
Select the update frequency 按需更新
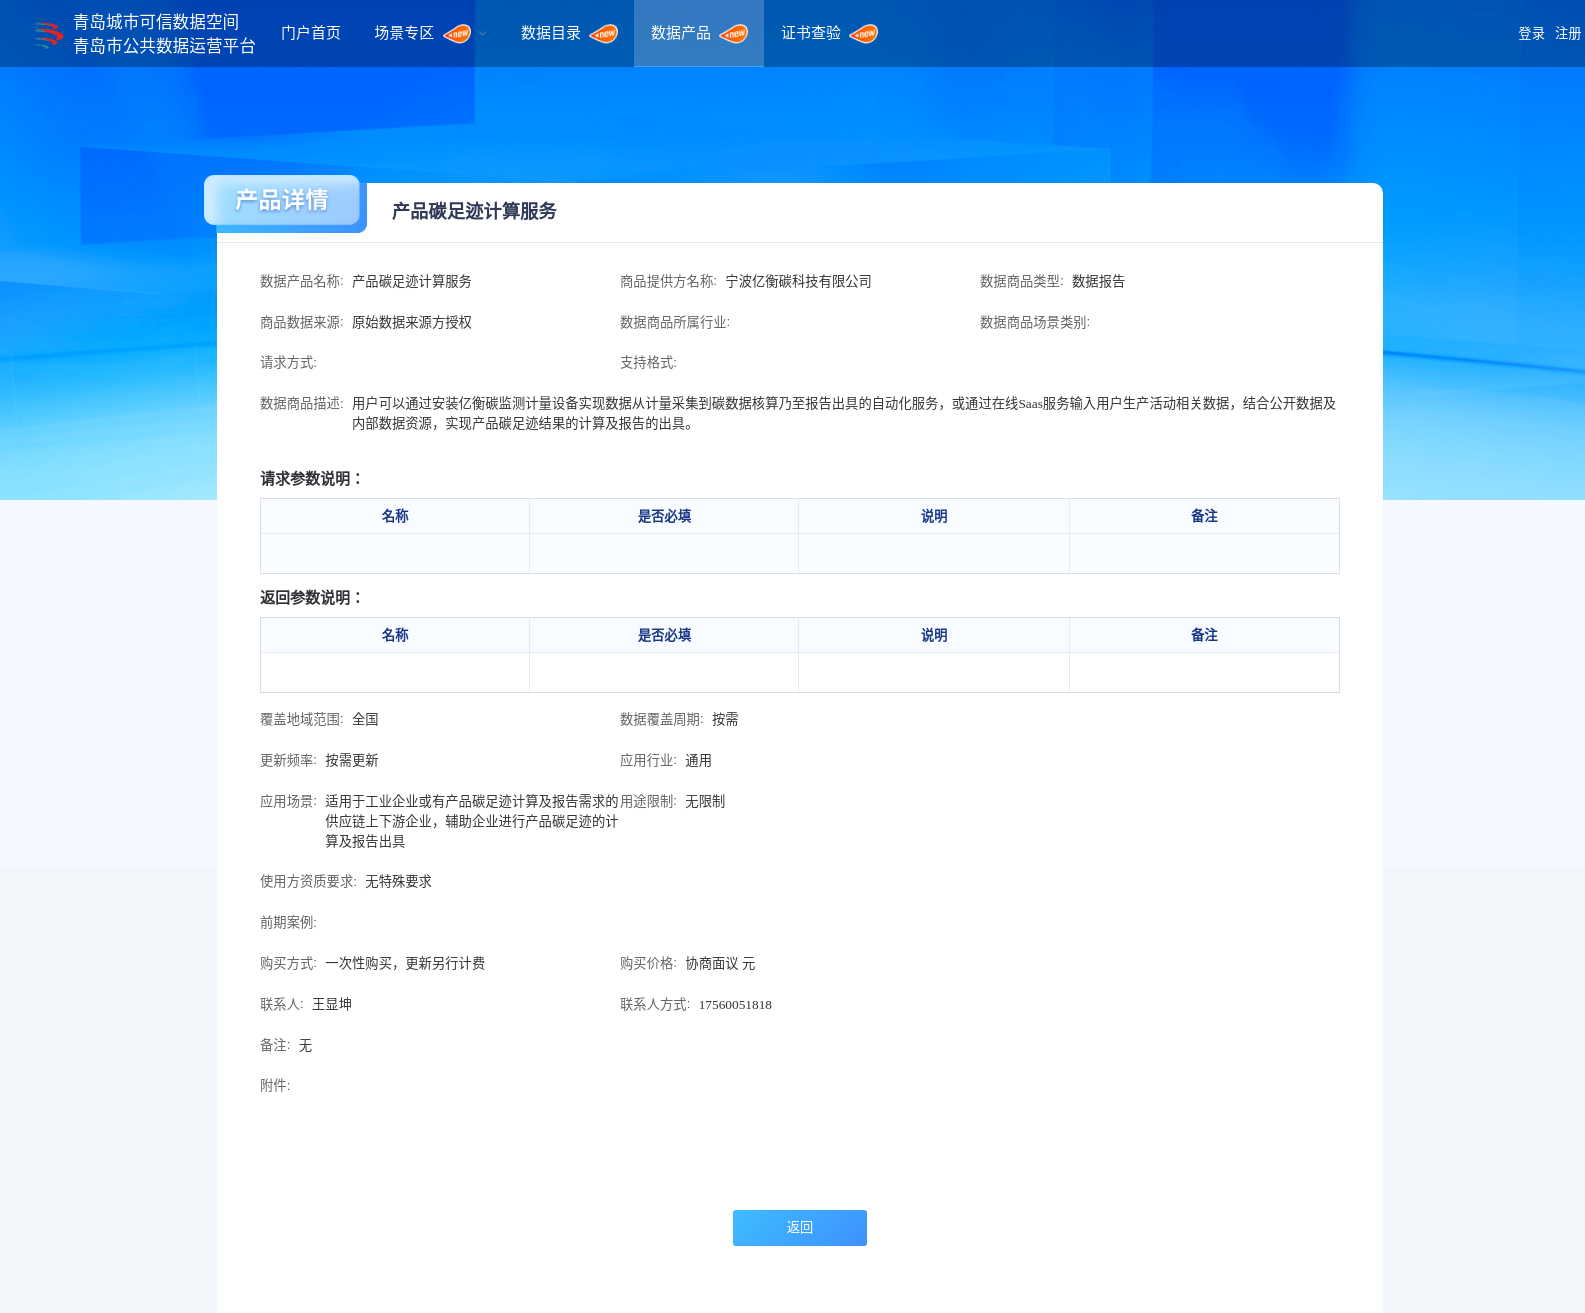[351, 761]
